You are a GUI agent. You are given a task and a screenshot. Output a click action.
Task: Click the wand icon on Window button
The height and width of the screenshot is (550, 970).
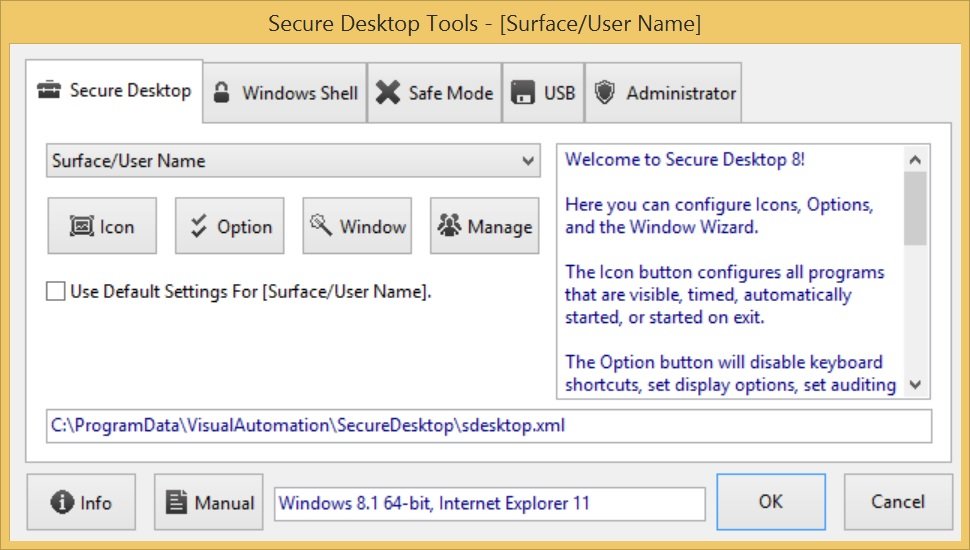click(x=321, y=226)
